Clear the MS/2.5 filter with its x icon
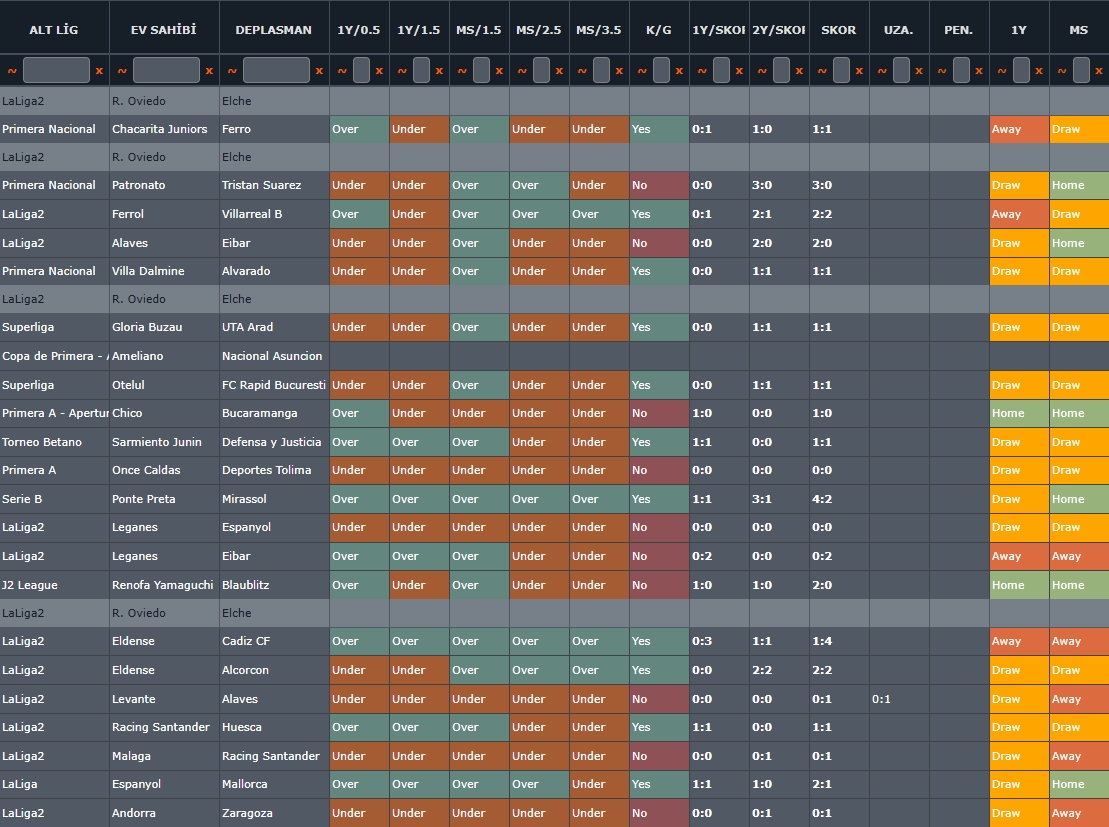 [x=559, y=71]
